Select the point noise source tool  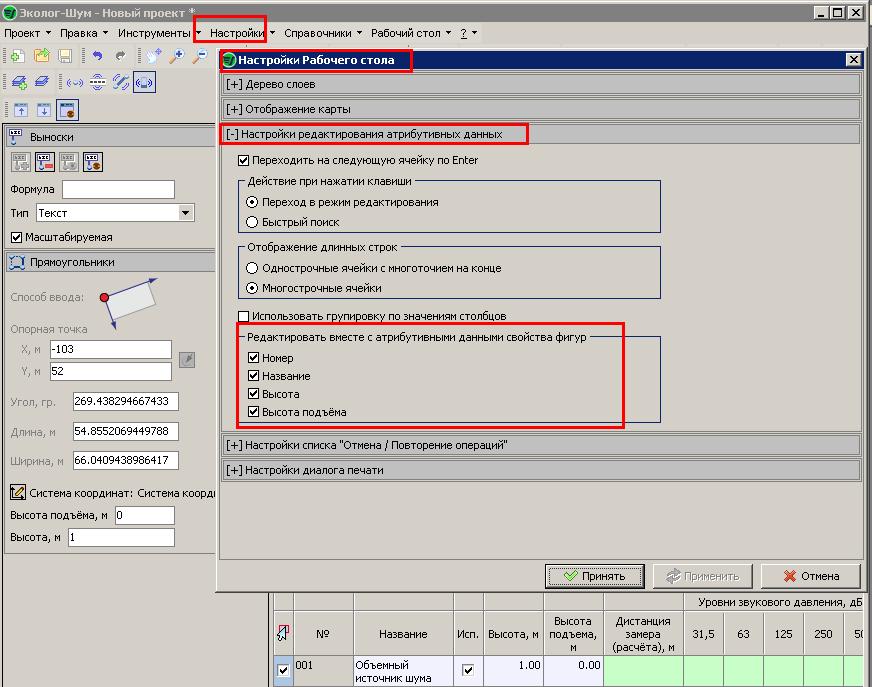75,83
